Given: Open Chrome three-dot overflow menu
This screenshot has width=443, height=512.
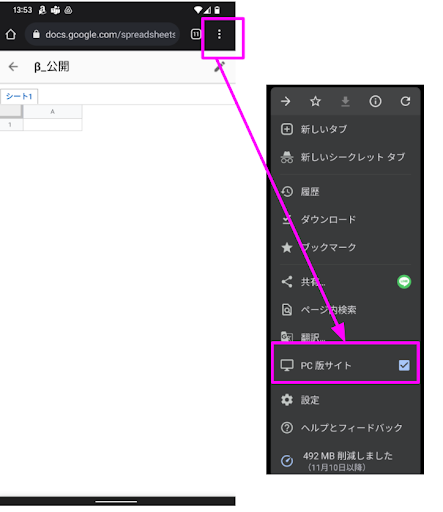Looking at the screenshot, I should tap(219, 34).
